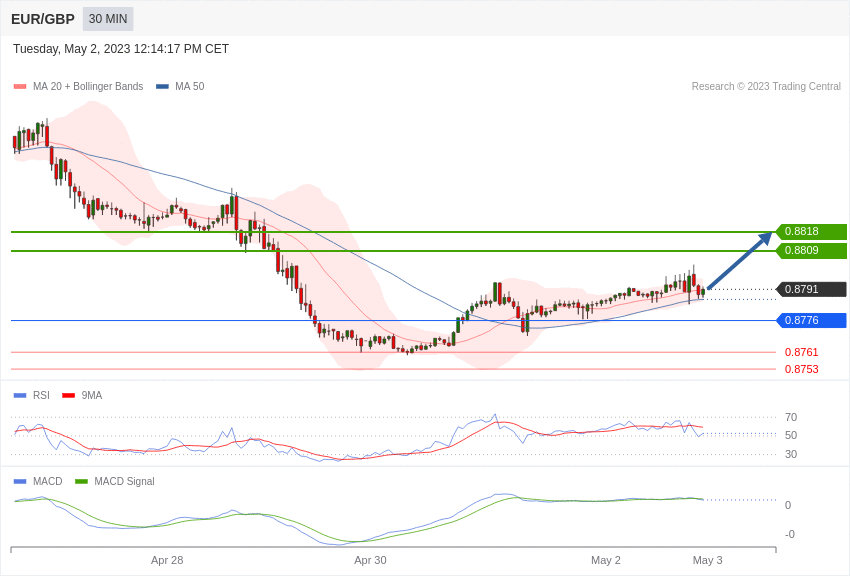
Task: Click the MACD Signal legend label
Action: pos(124,481)
